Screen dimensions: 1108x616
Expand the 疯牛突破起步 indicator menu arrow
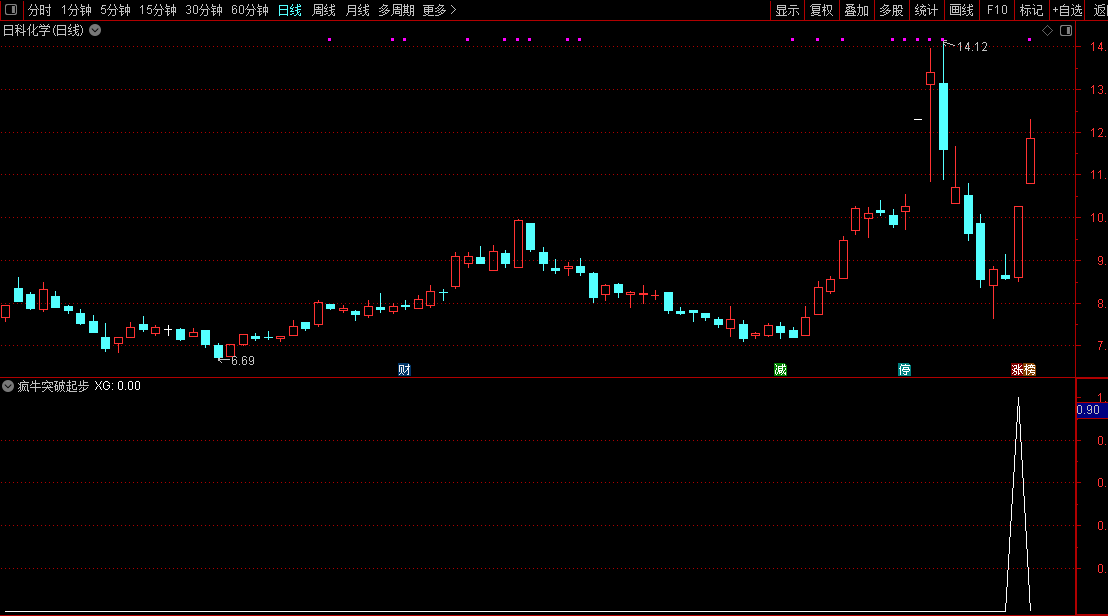8,386
